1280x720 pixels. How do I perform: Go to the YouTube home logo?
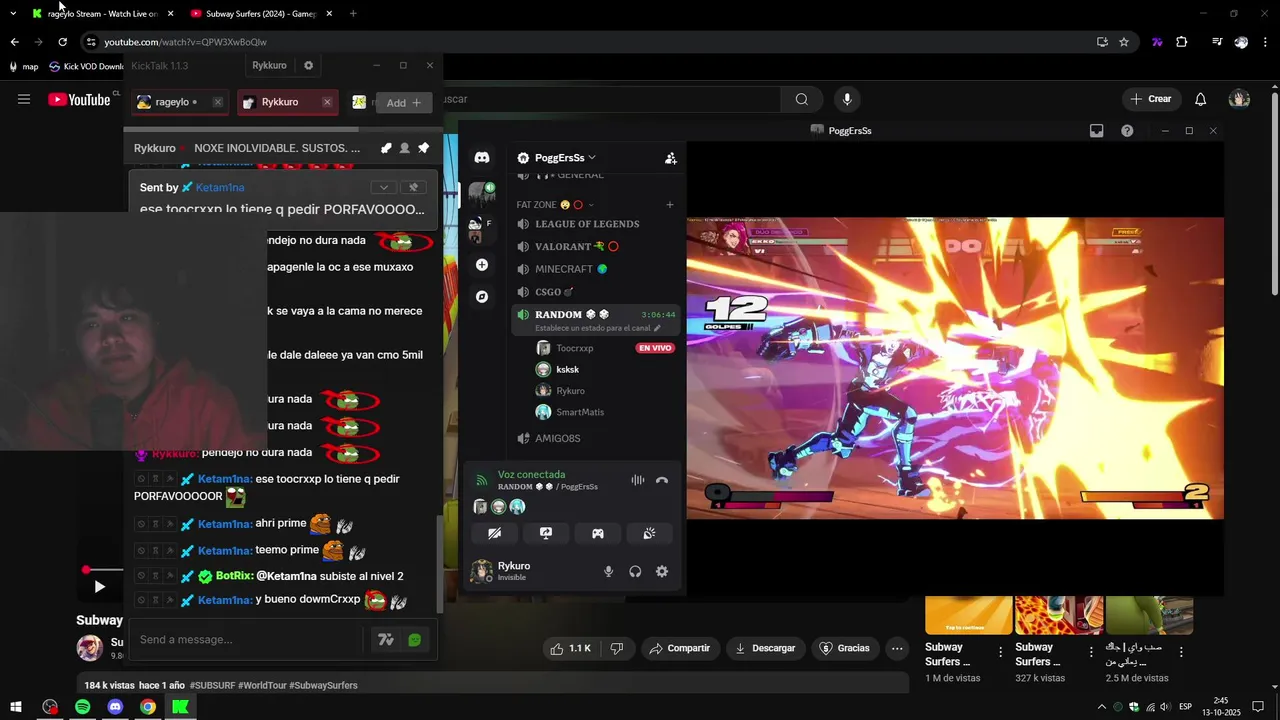click(80, 99)
